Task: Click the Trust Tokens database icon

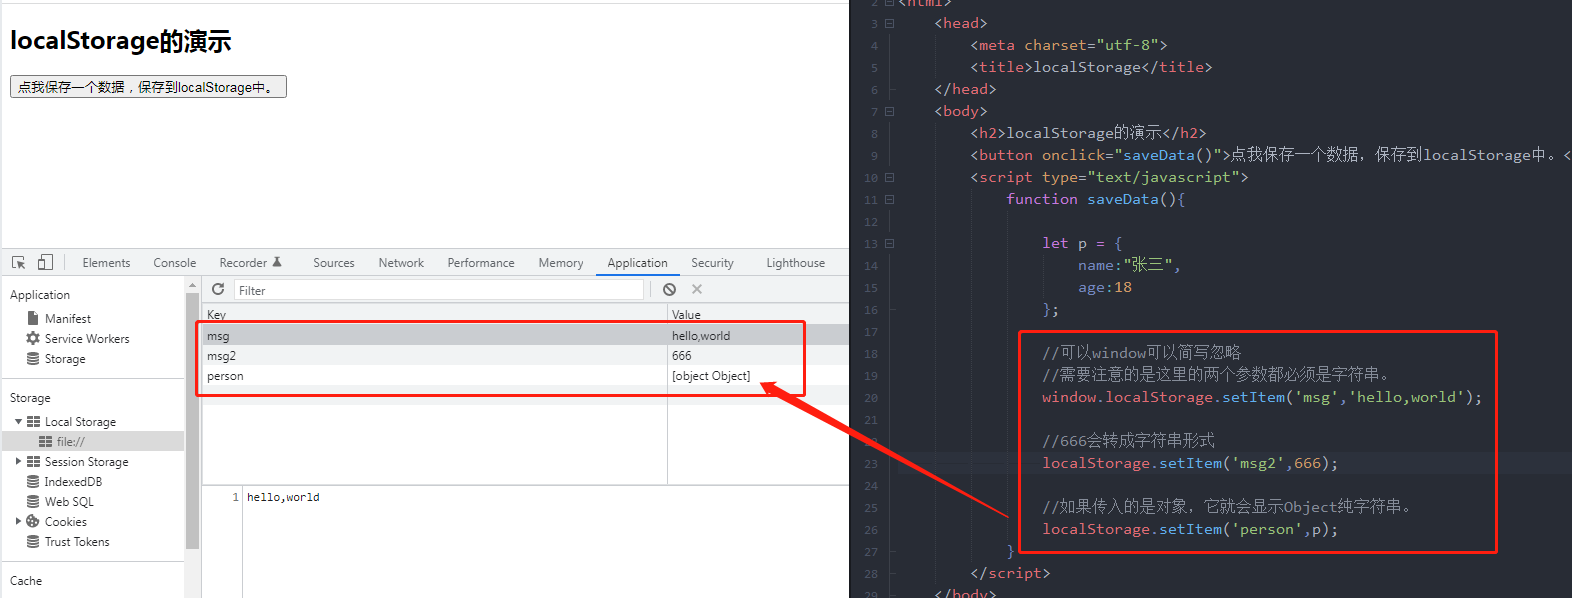Action: tap(33, 541)
